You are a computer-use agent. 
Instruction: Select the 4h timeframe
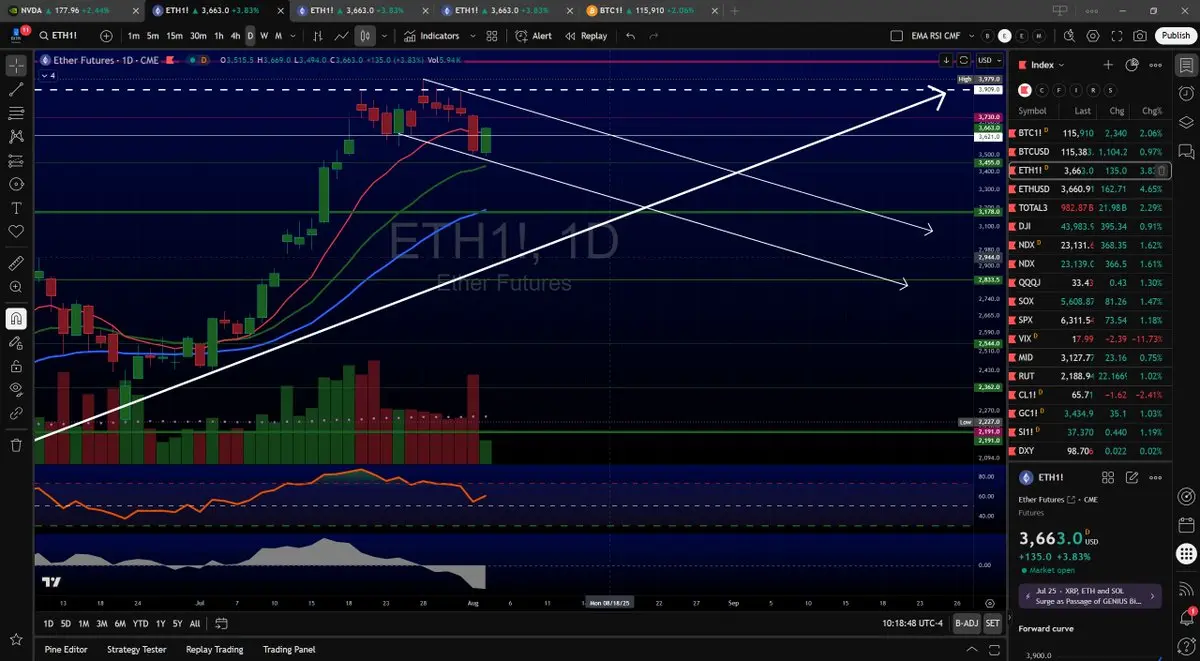pos(234,36)
